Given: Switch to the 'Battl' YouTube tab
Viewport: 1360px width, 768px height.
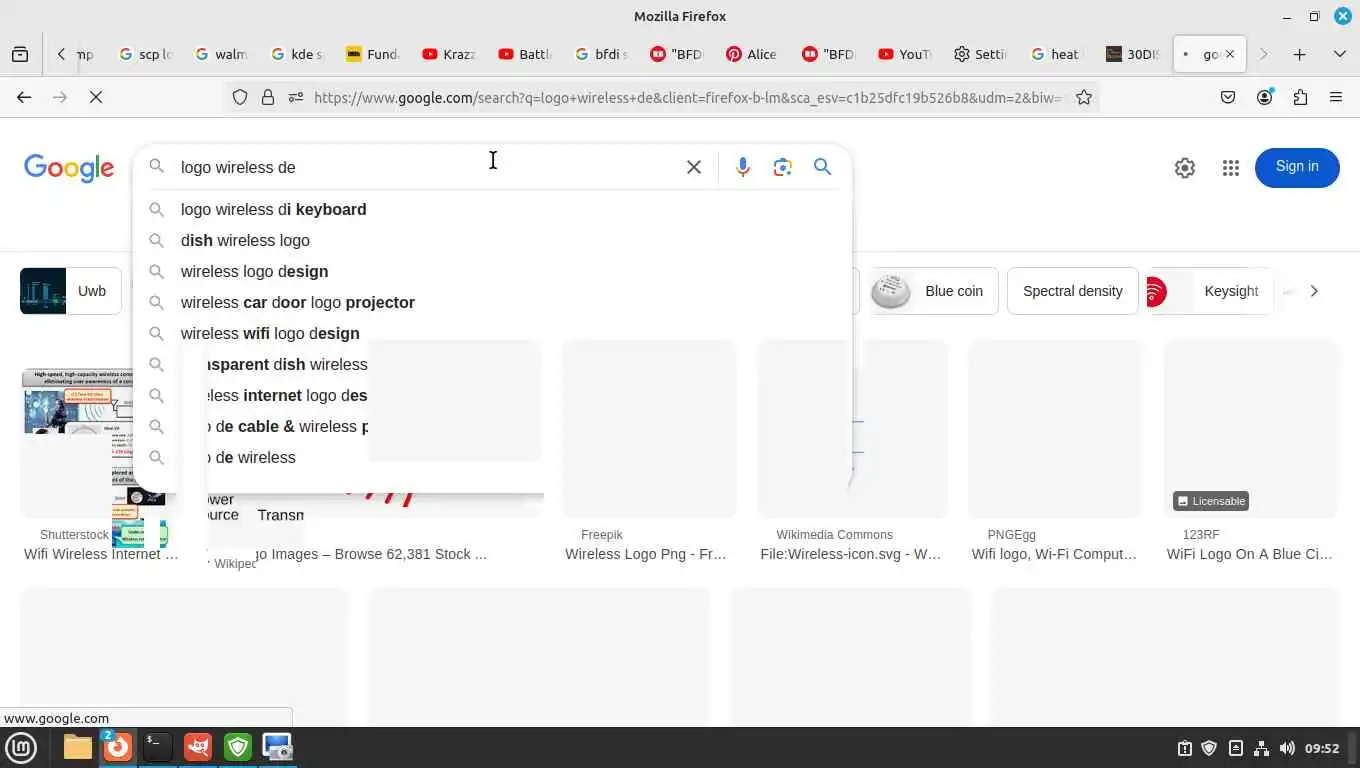Looking at the screenshot, I should tap(525, 55).
